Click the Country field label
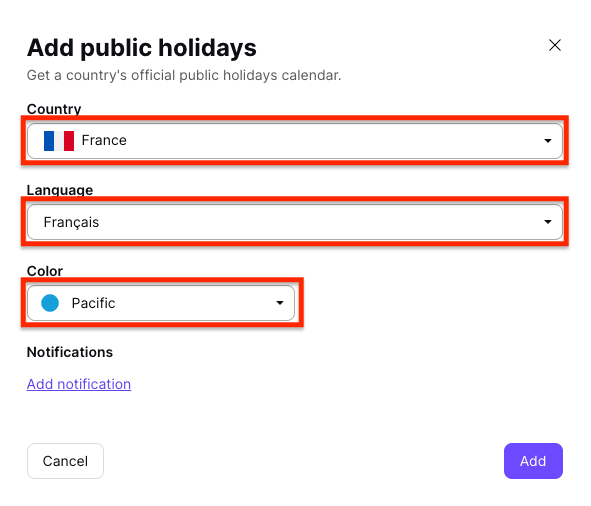 click(54, 109)
